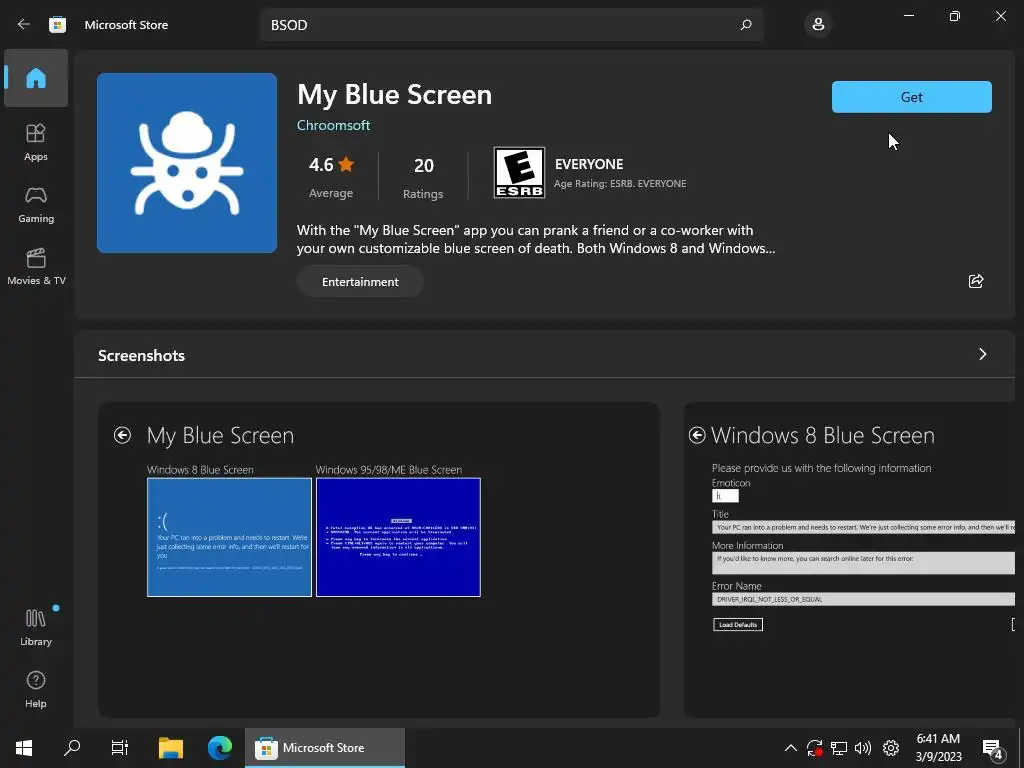Go back with the Store back arrow
1024x768 pixels.
point(24,24)
